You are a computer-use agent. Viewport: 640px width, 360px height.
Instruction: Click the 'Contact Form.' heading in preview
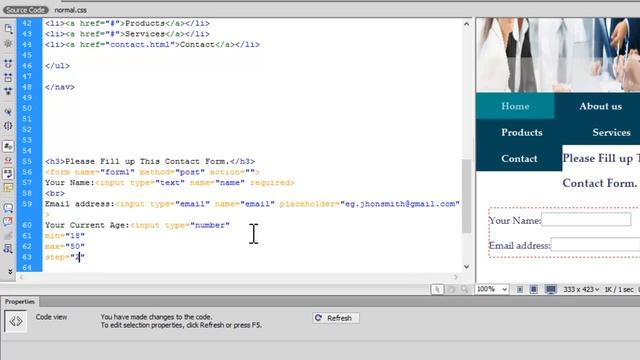click(599, 183)
